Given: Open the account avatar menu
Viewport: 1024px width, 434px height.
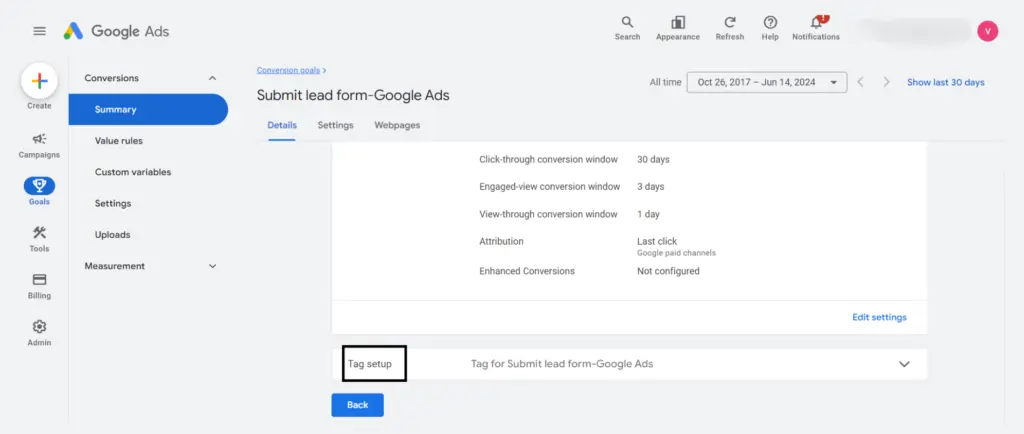Looking at the screenshot, I should coord(987,31).
